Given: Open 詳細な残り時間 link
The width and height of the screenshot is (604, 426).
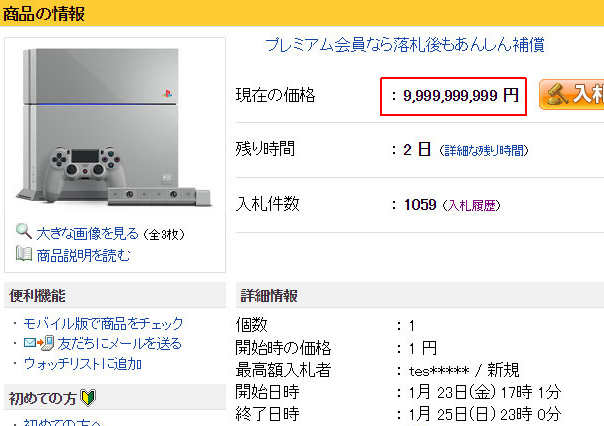Looking at the screenshot, I should (x=484, y=150).
